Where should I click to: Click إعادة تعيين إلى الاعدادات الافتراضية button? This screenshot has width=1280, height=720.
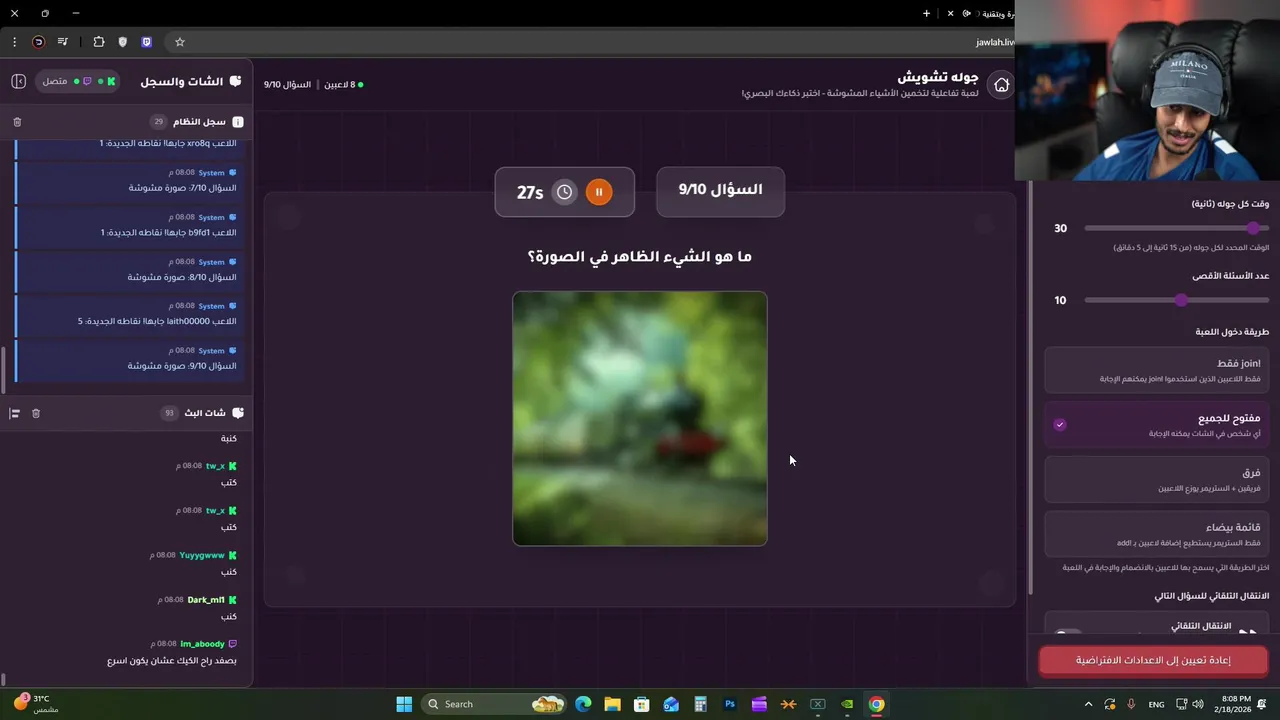coord(1153,661)
